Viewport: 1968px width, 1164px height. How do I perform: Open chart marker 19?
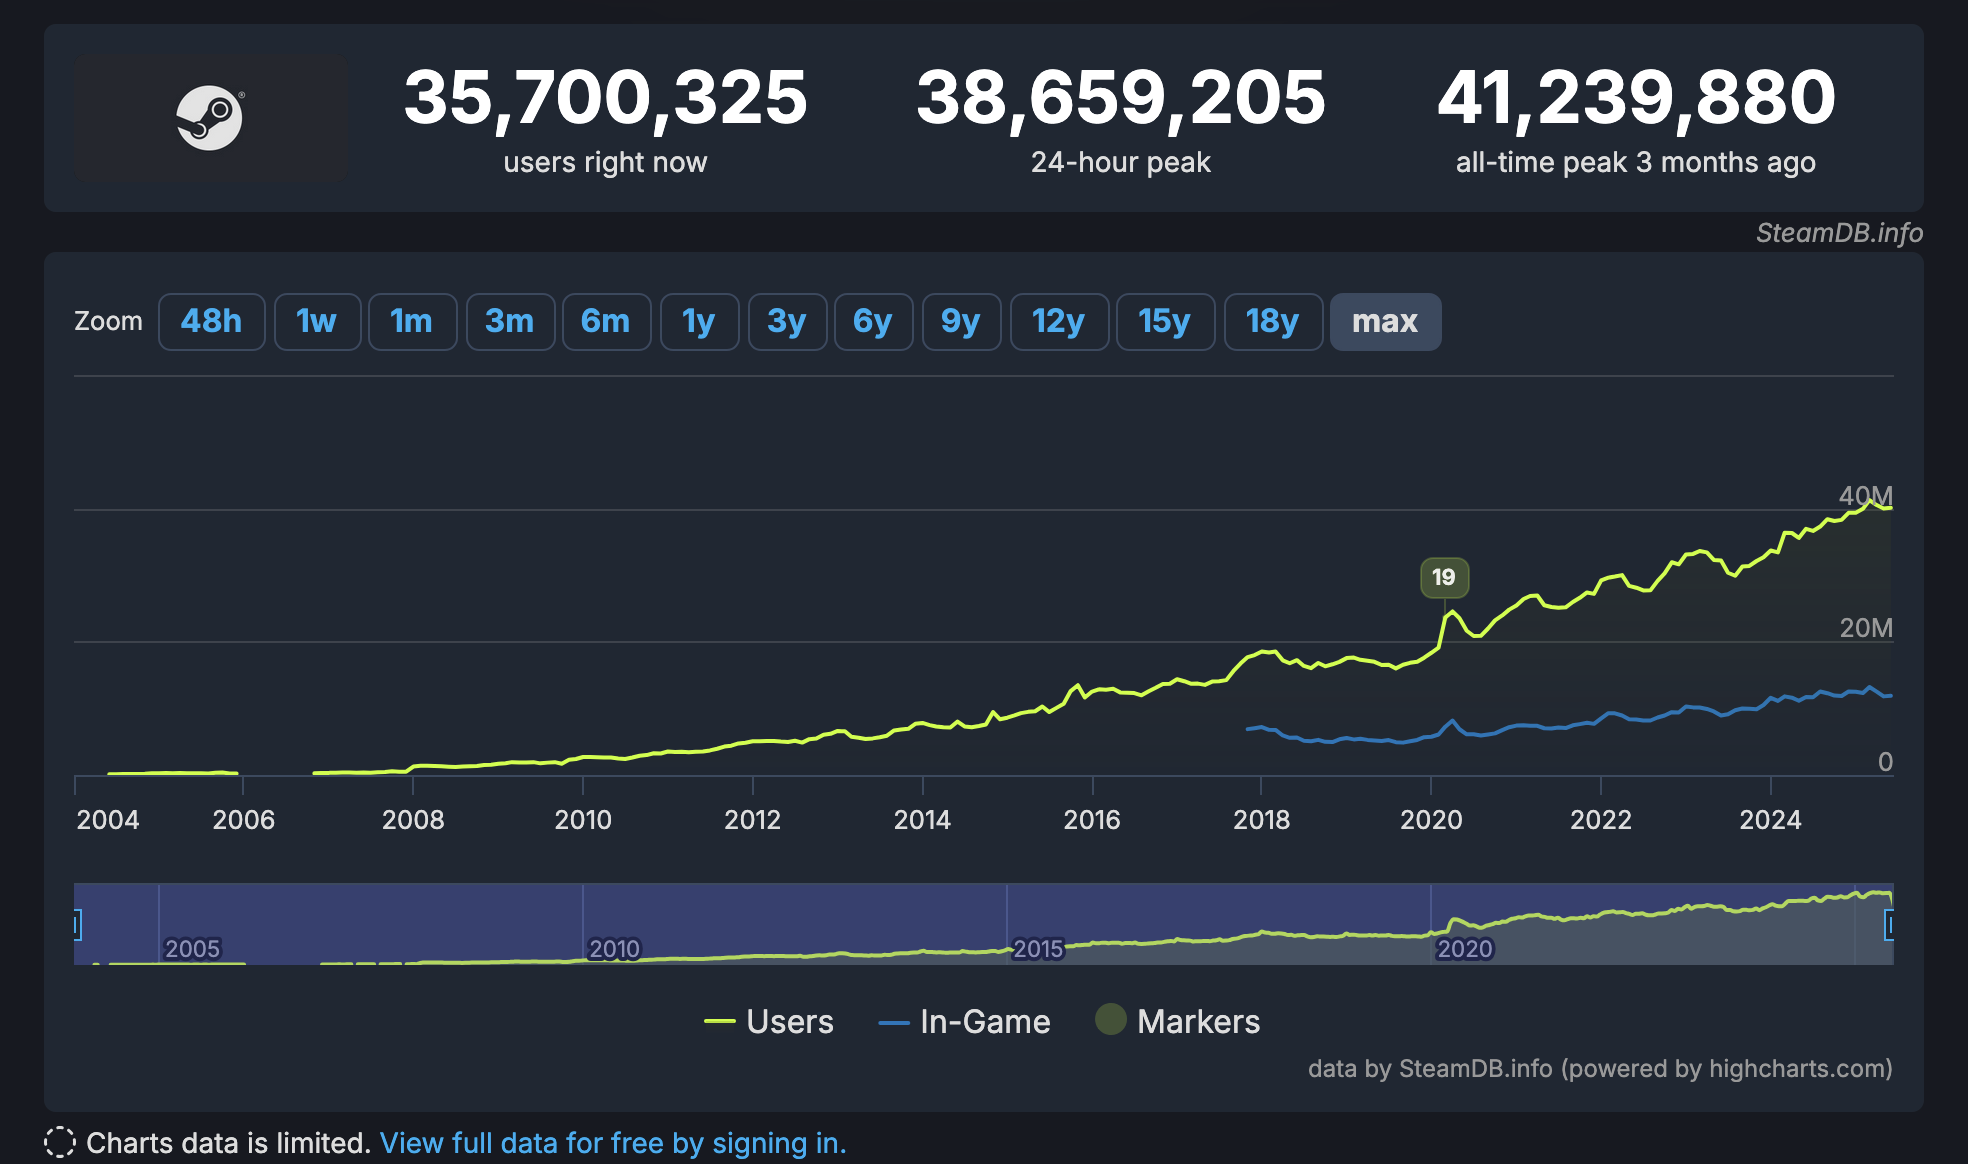pyautogui.click(x=1444, y=577)
